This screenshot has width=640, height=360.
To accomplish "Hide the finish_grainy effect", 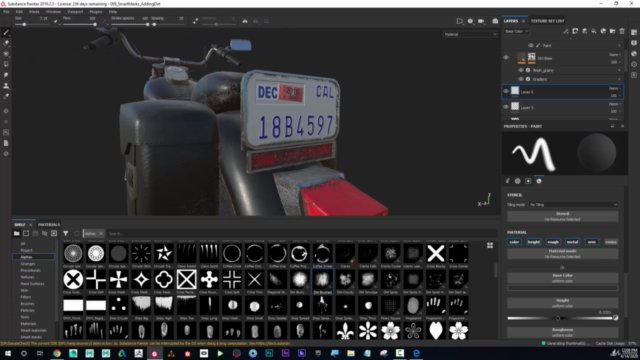I will tap(521, 70).
